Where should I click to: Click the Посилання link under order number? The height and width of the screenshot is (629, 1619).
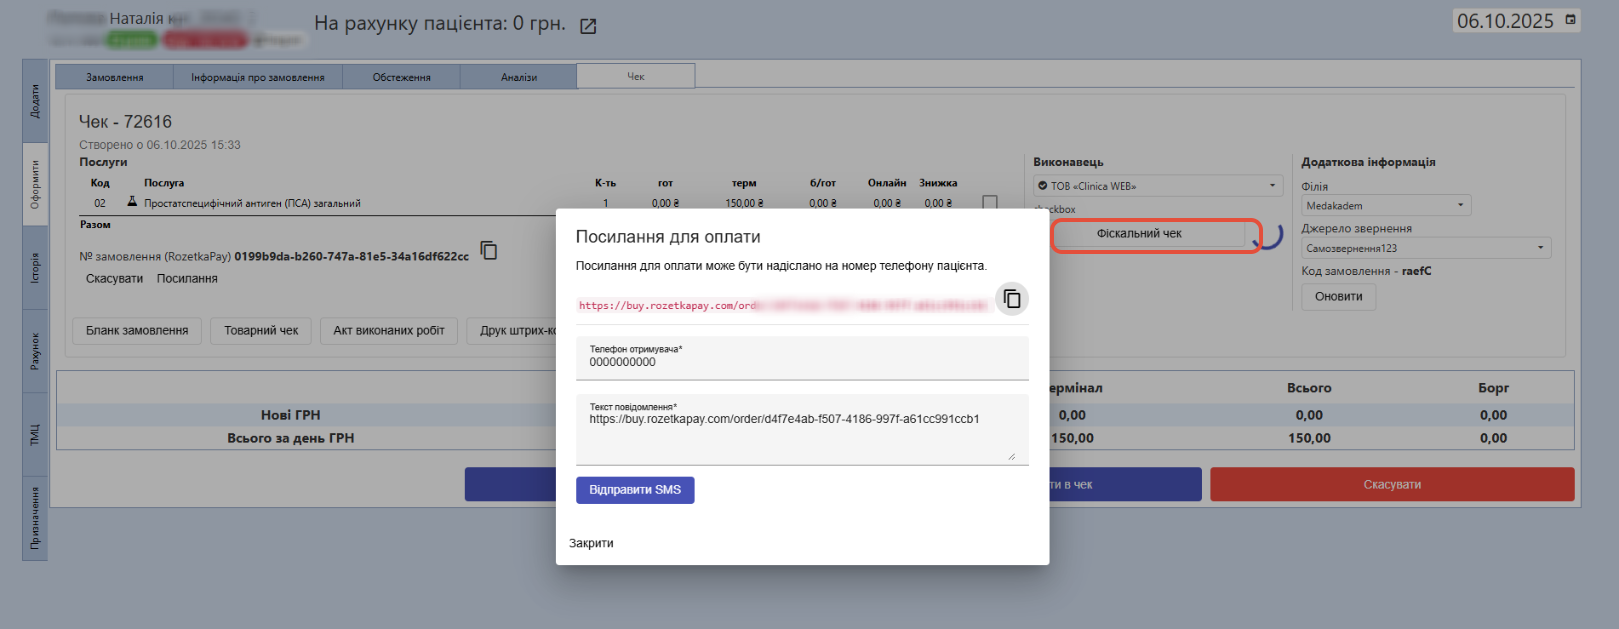[x=187, y=279]
